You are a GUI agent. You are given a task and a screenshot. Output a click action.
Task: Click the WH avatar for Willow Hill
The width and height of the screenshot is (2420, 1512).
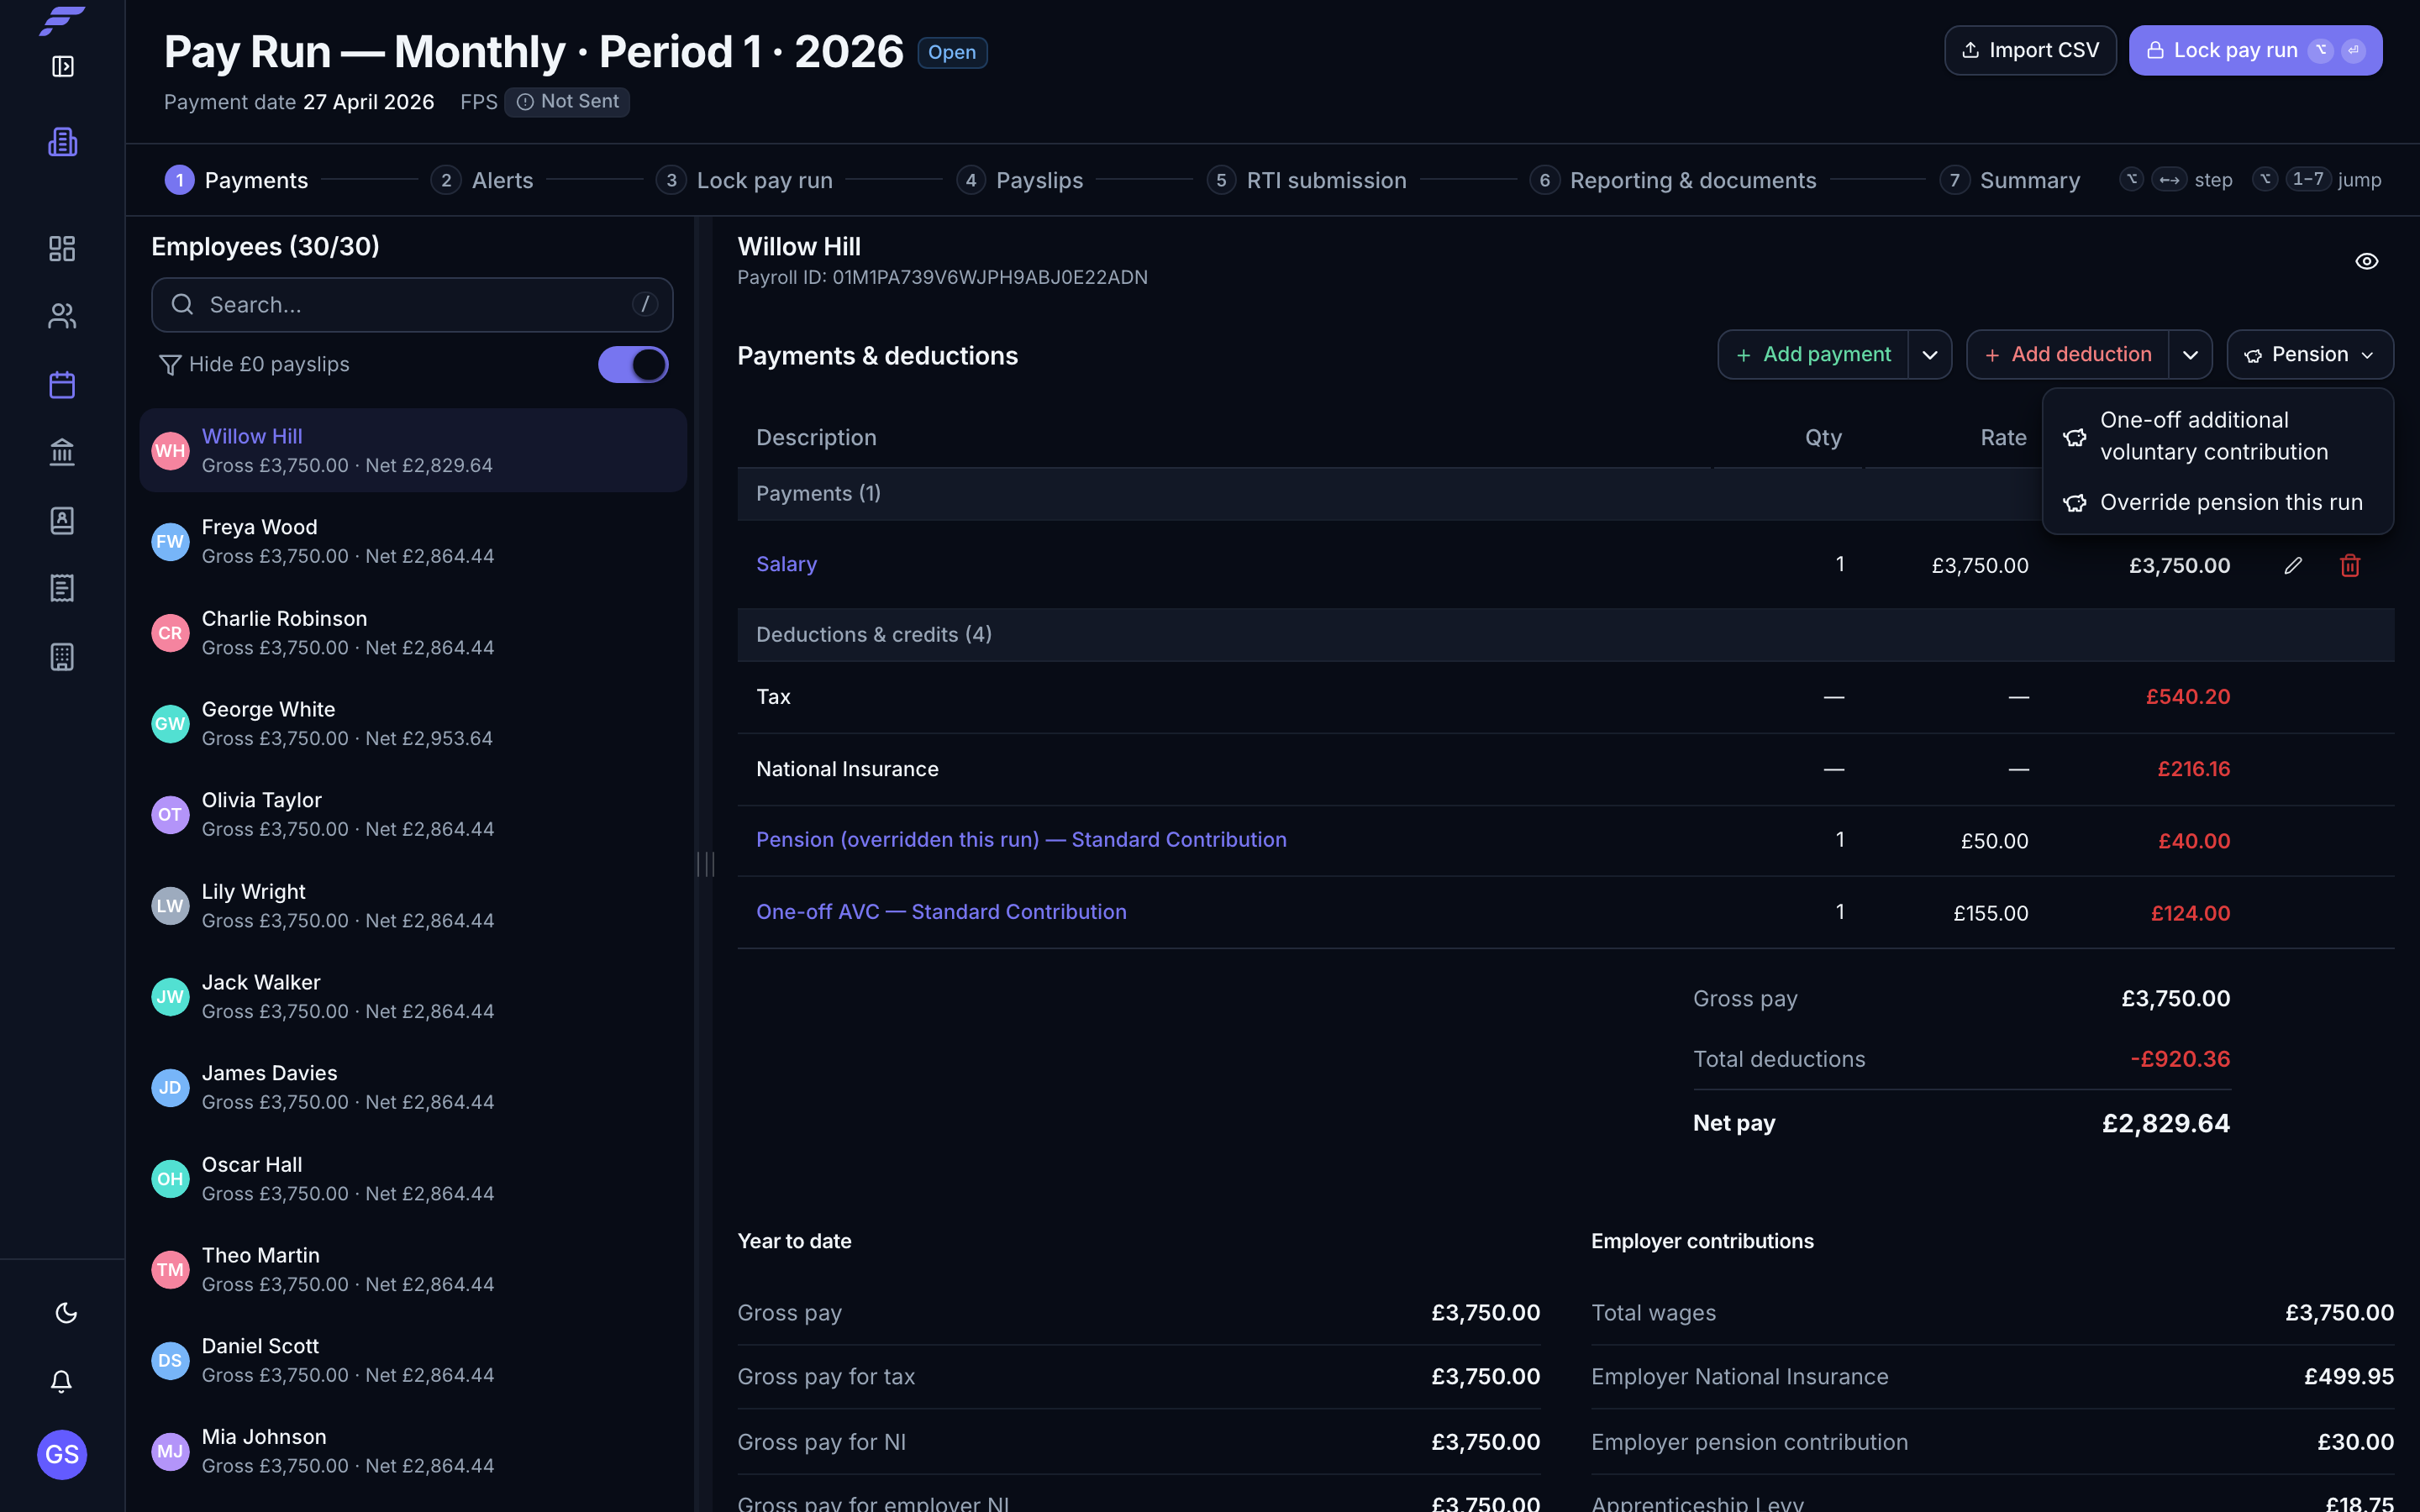point(170,451)
